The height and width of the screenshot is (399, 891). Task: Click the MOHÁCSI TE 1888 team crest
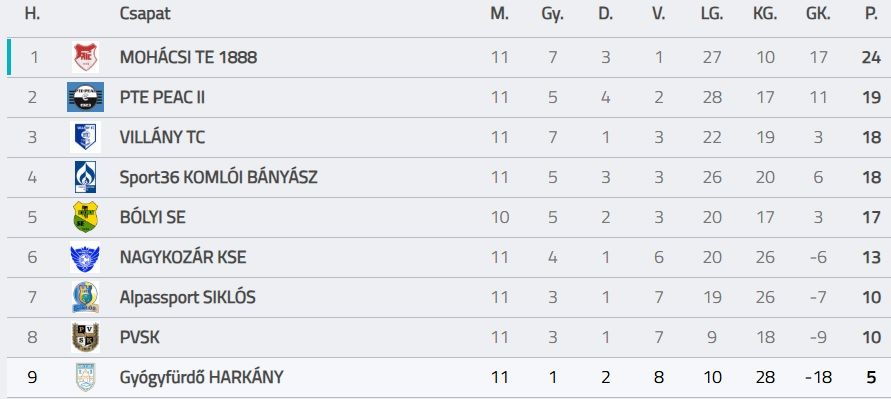click(x=85, y=57)
